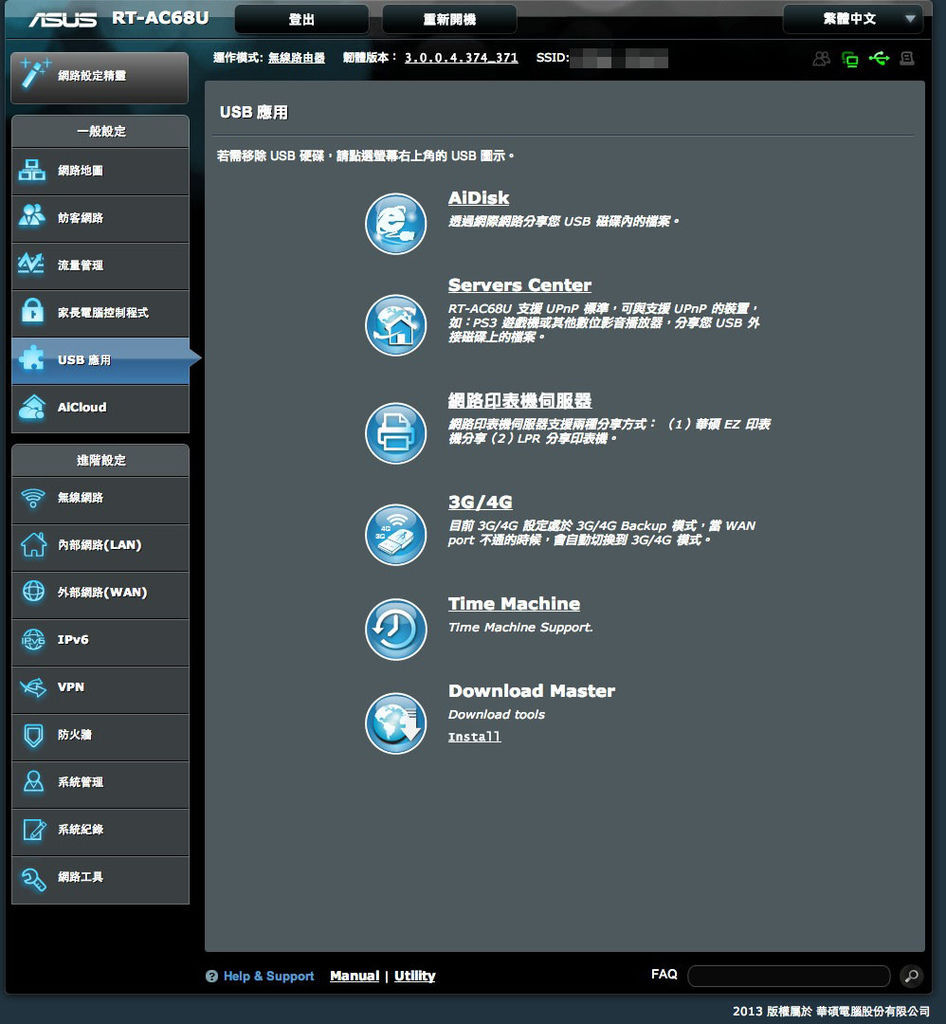This screenshot has width=946, height=1024.
Task: Click the network tools wrench icon
Action: 33,879
